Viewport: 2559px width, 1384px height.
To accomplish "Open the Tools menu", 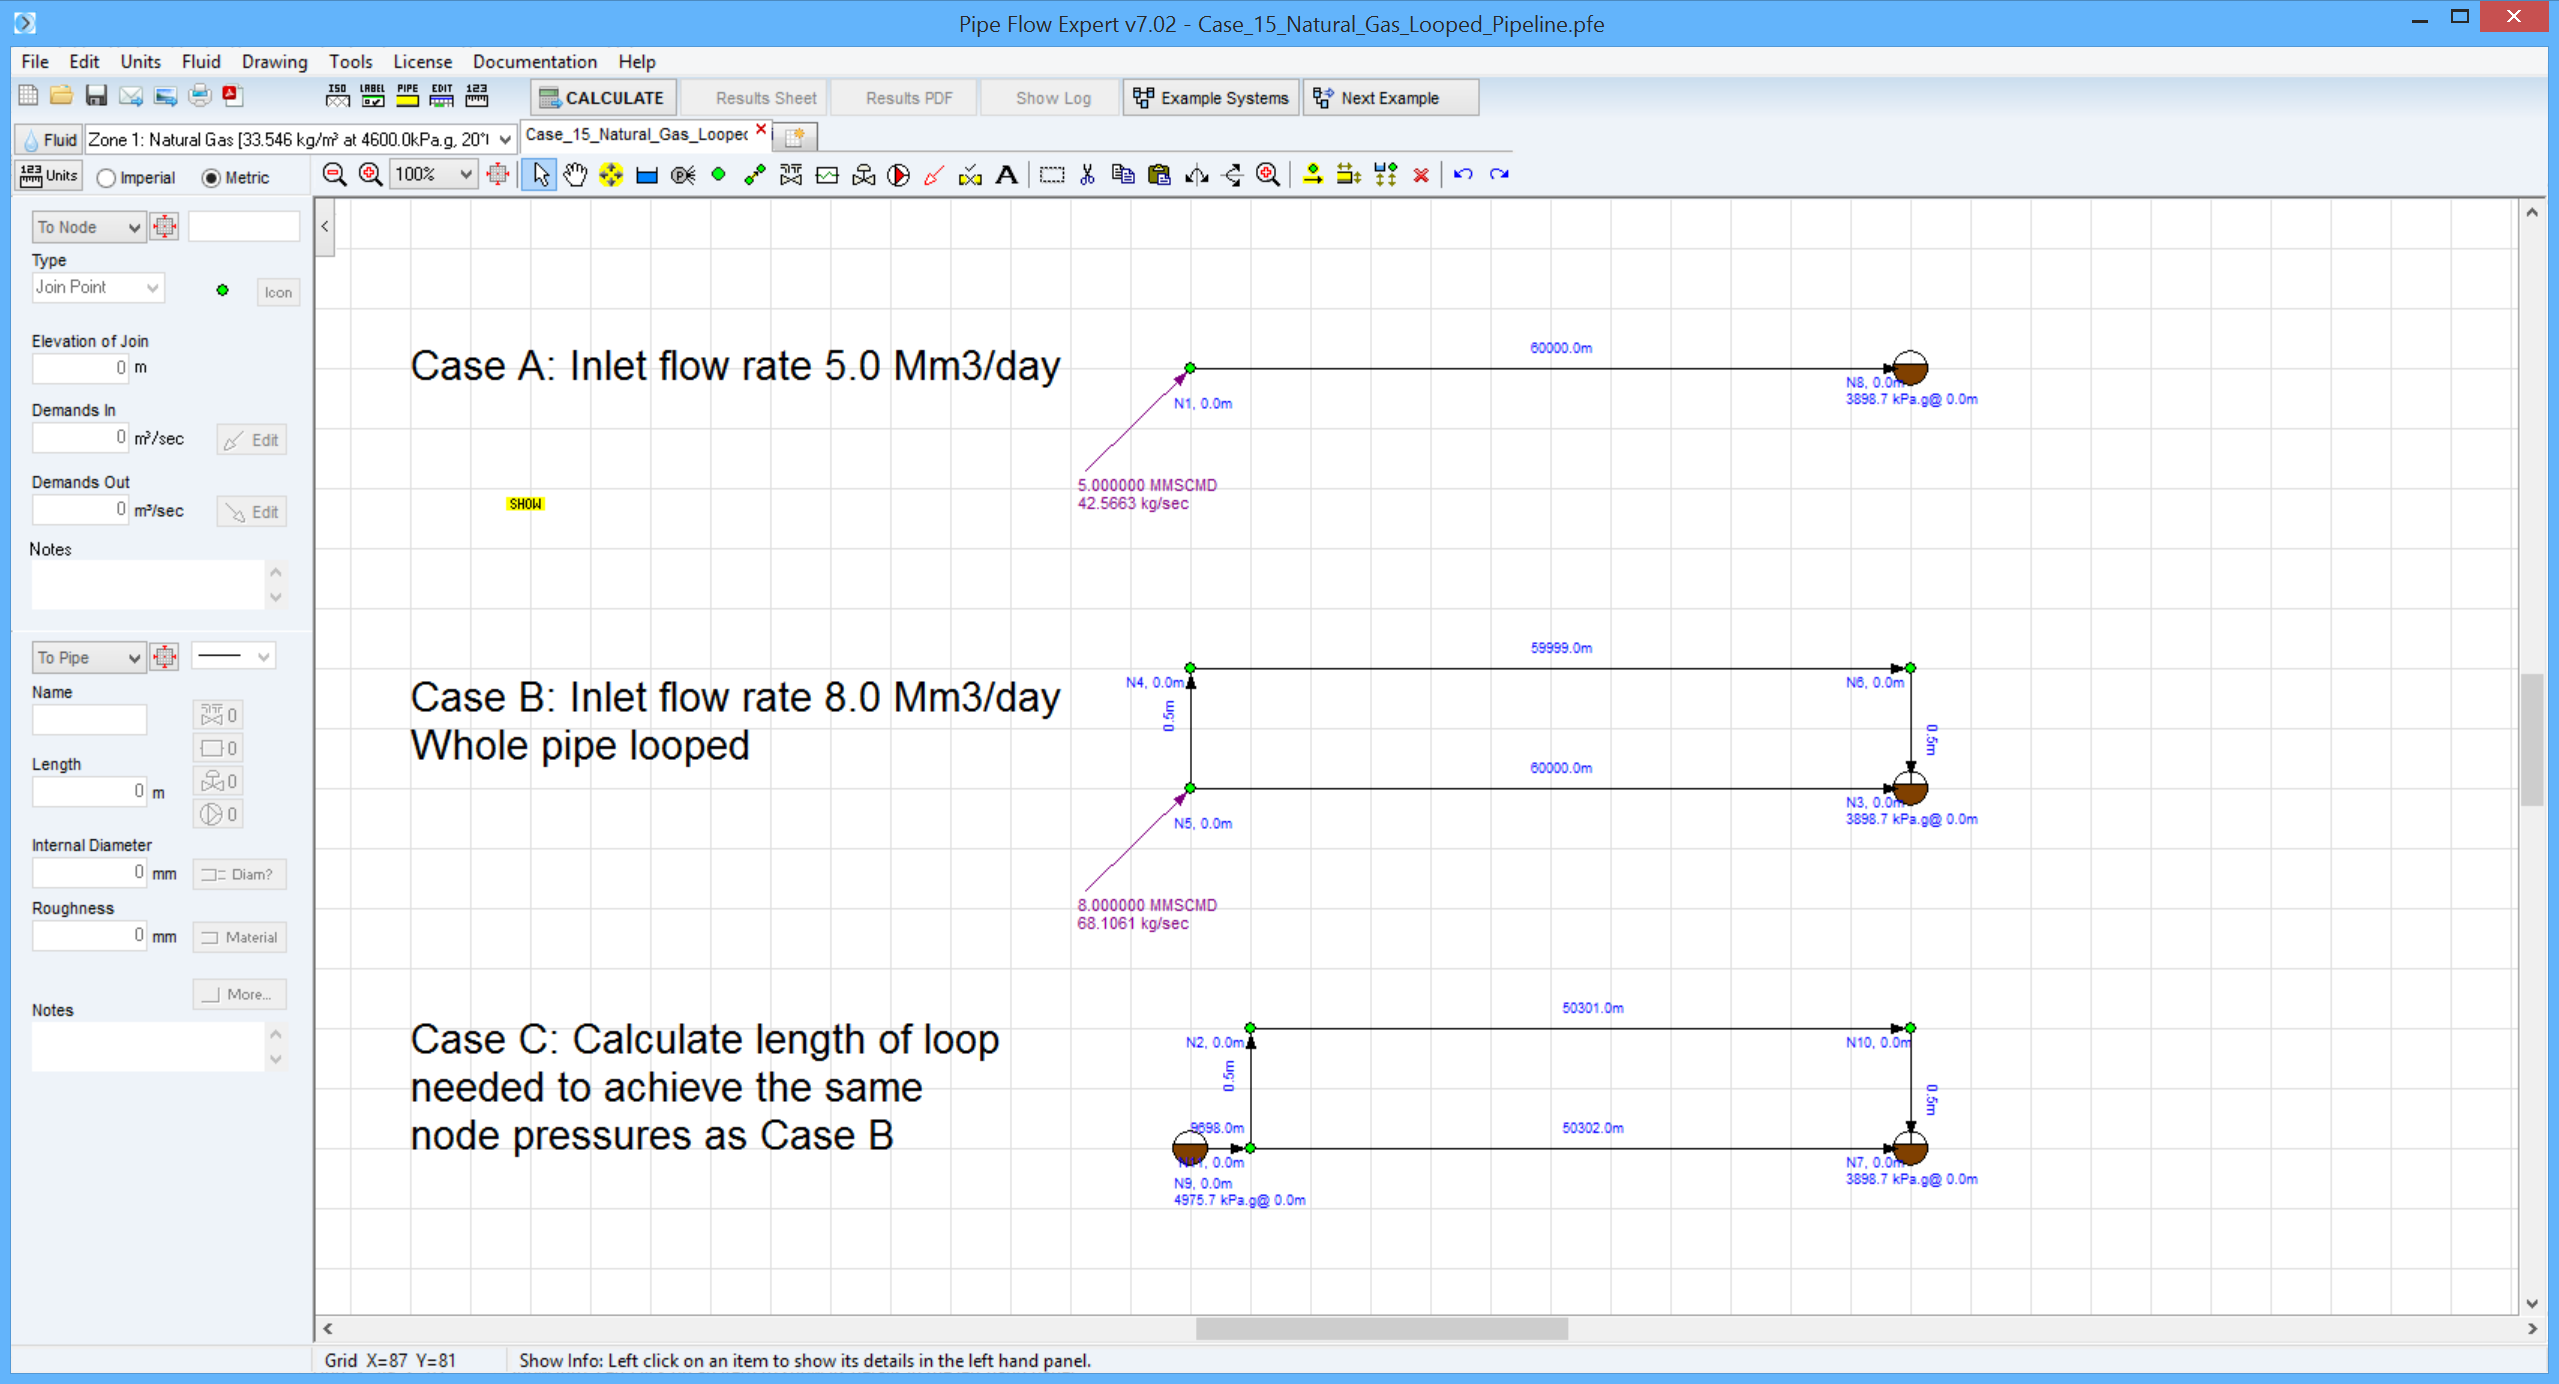I will pyautogui.click(x=350, y=61).
